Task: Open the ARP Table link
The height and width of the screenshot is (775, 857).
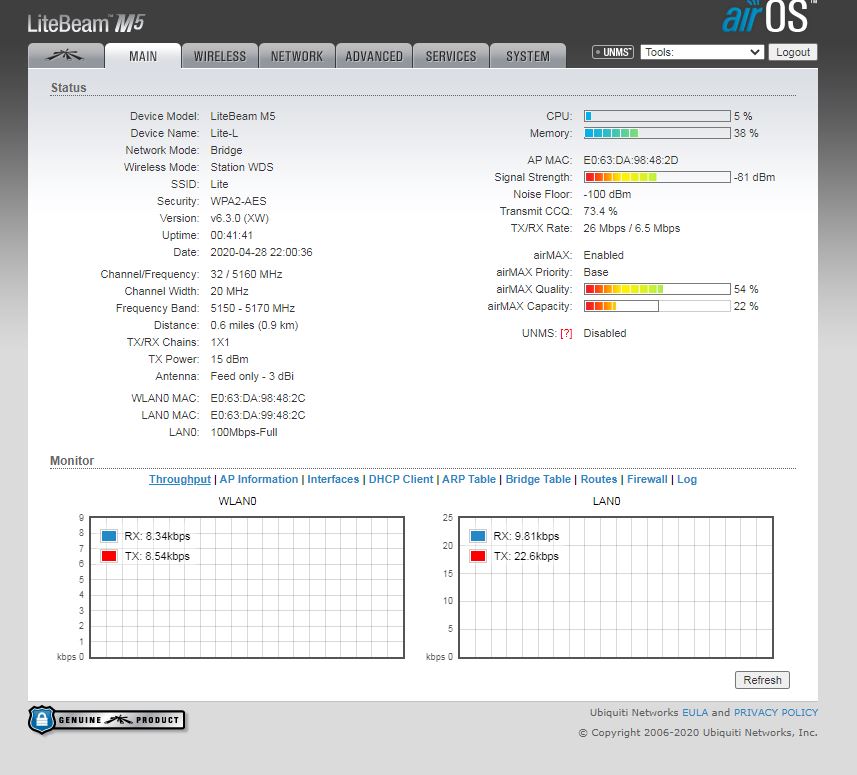Action: [469, 479]
